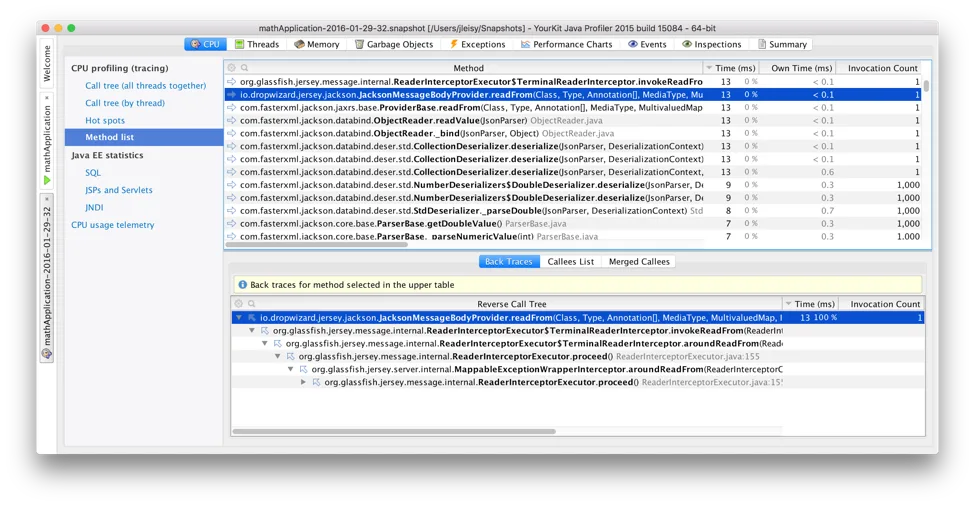The width and height of the screenshot is (975, 506).
Task: Select ProviderBase.readFrom method row
Action: click(x=573, y=108)
